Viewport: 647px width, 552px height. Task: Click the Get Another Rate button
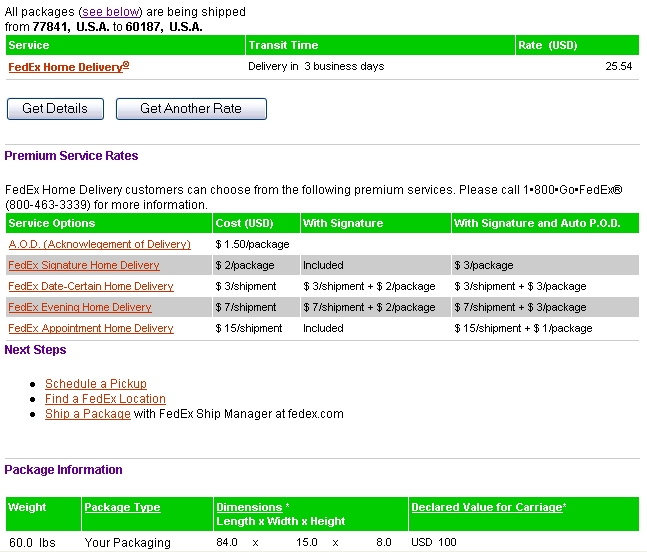click(191, 108)
